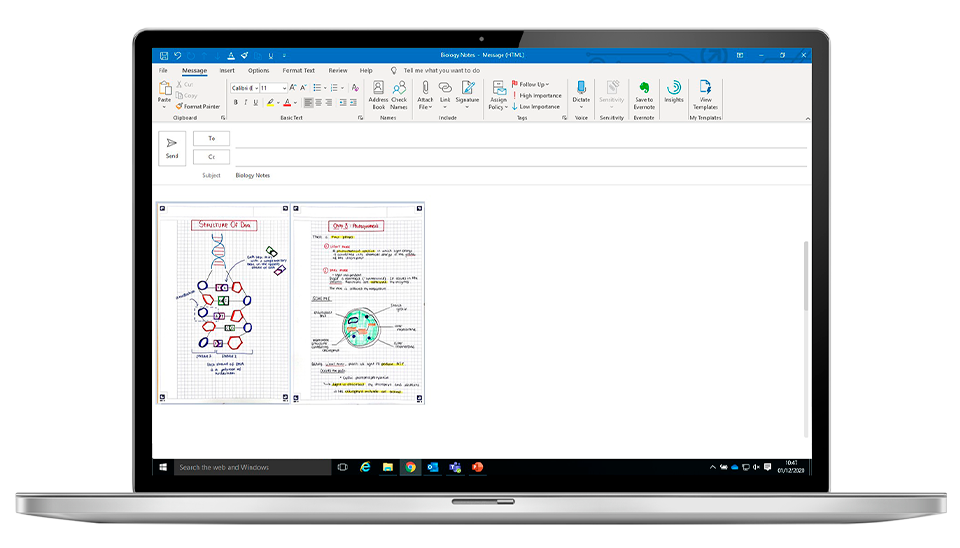This screenshot has width=960, height=548.
Task: Click the To button
Action: pyautogui.click(x=211, y=139)
